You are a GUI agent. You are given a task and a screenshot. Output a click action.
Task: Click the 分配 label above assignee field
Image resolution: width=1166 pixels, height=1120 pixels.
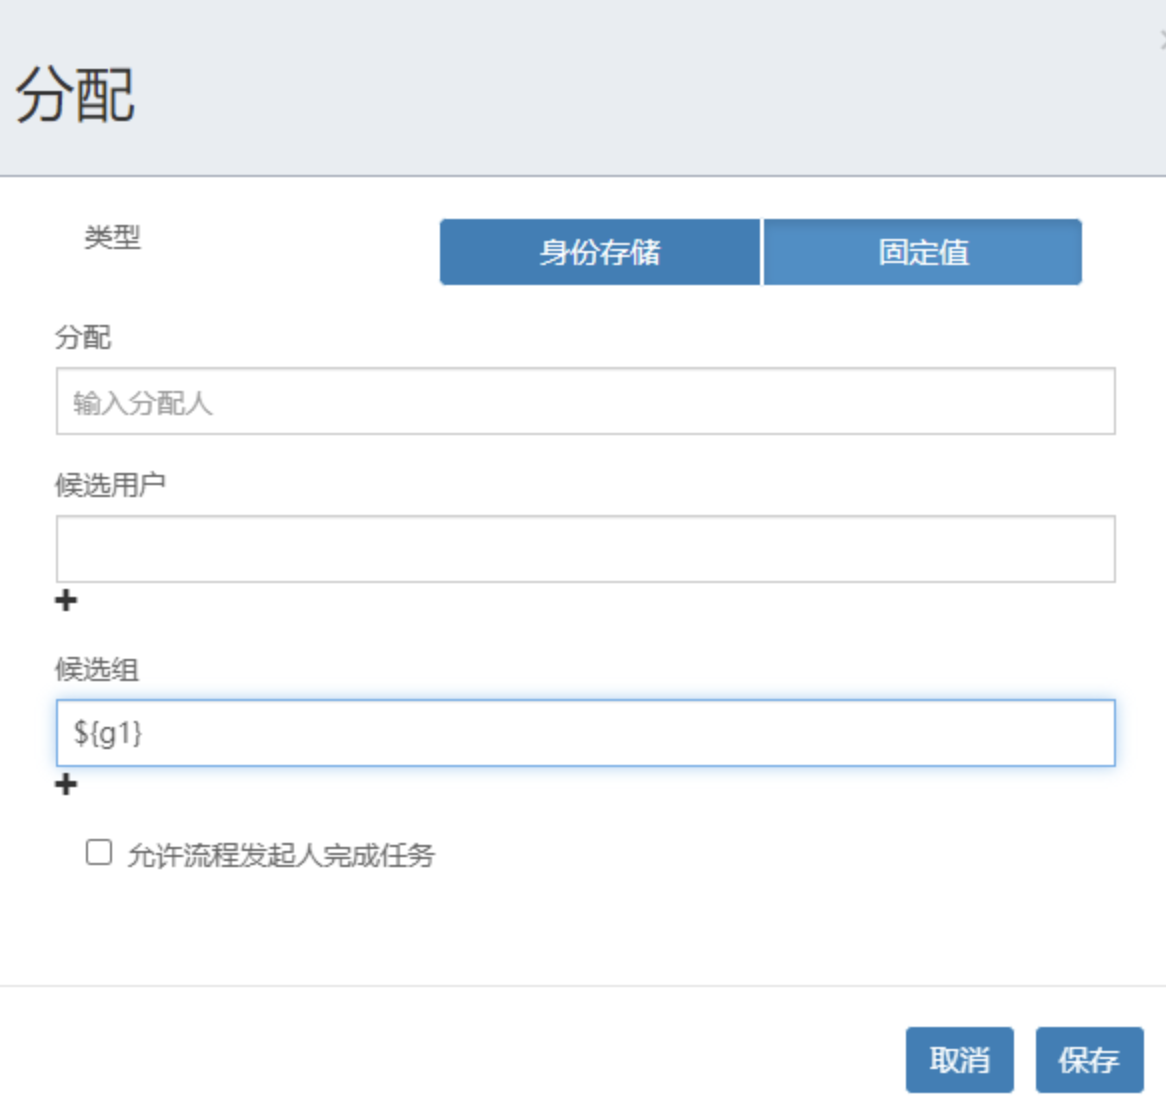[82, 338]
